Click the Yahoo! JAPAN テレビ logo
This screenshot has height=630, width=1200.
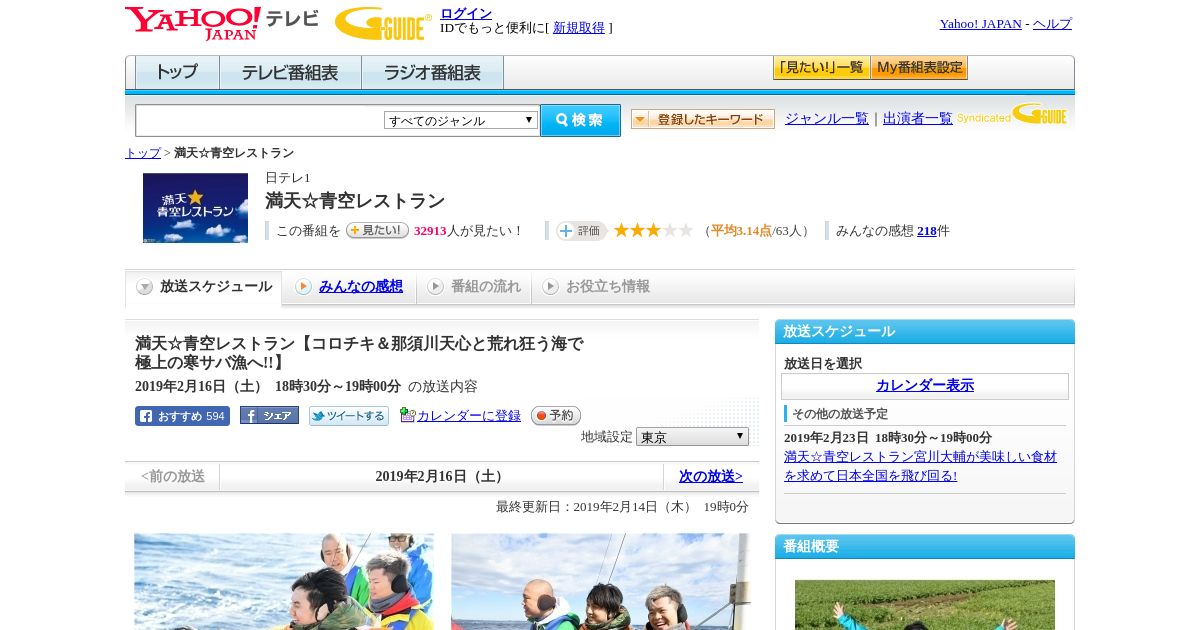click(221, 23)
